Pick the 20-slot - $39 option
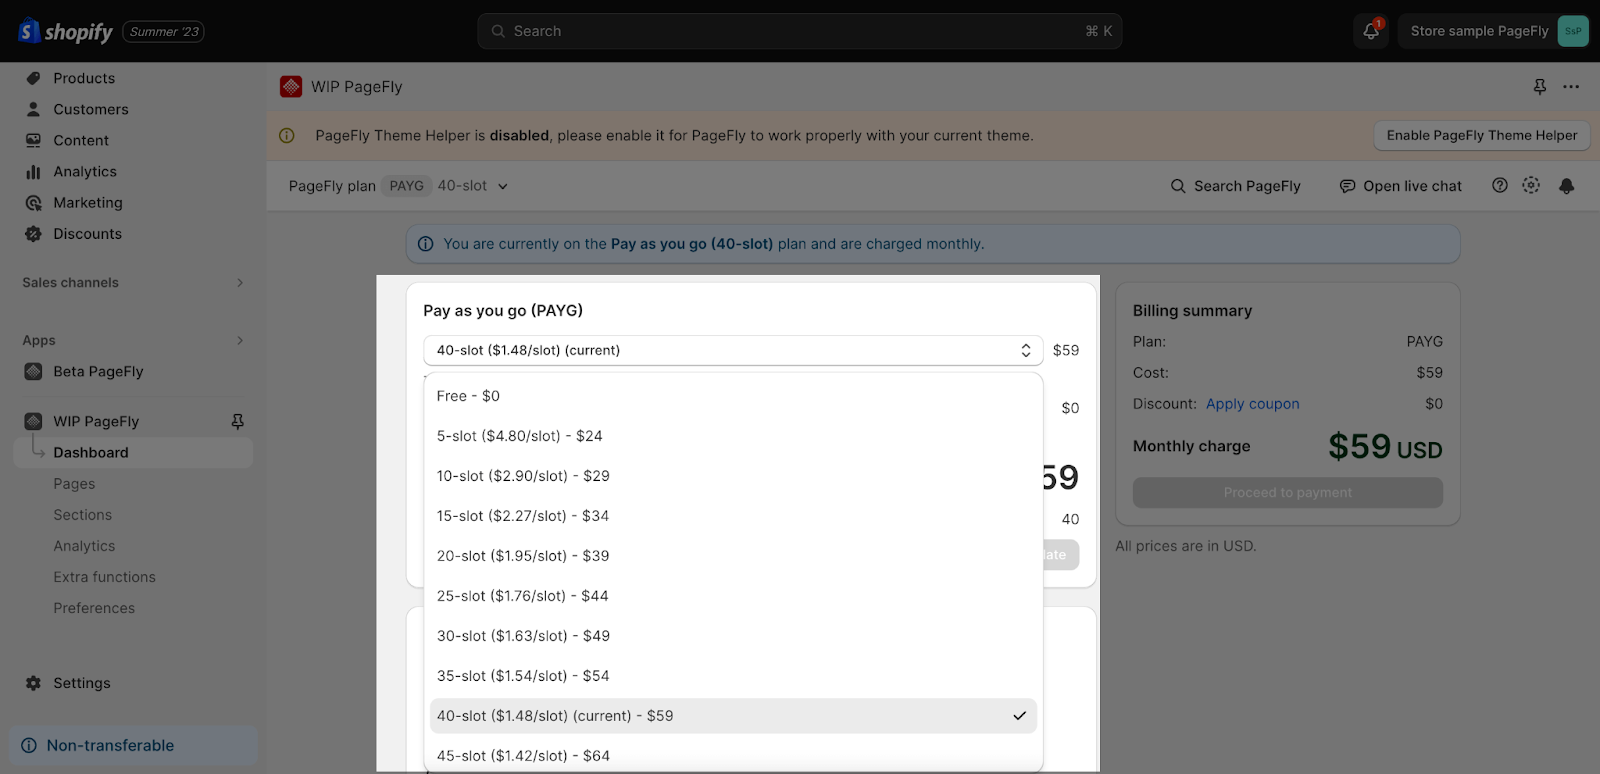This screenshot has height=774, width=1600. point(733,556)
